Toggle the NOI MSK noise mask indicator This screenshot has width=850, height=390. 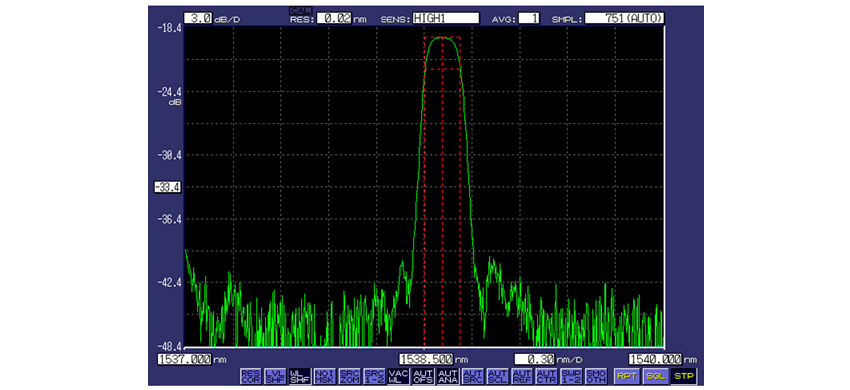tap(324, 376)
